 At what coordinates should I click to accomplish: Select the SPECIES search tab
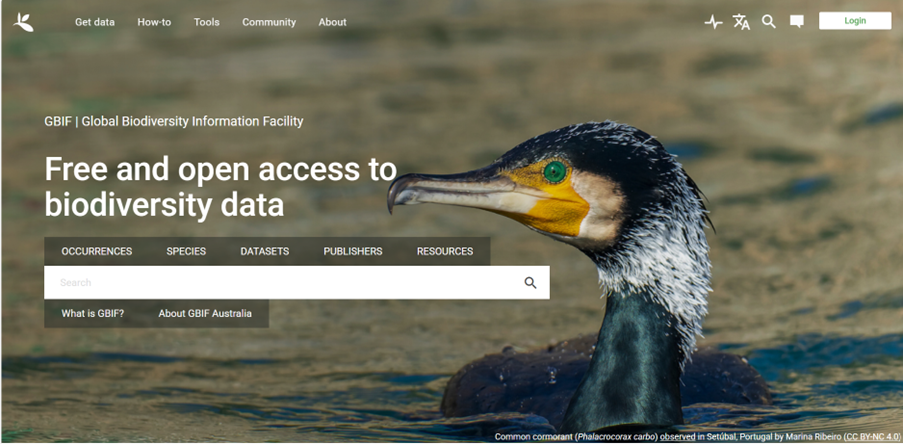(x=186, y=251)
